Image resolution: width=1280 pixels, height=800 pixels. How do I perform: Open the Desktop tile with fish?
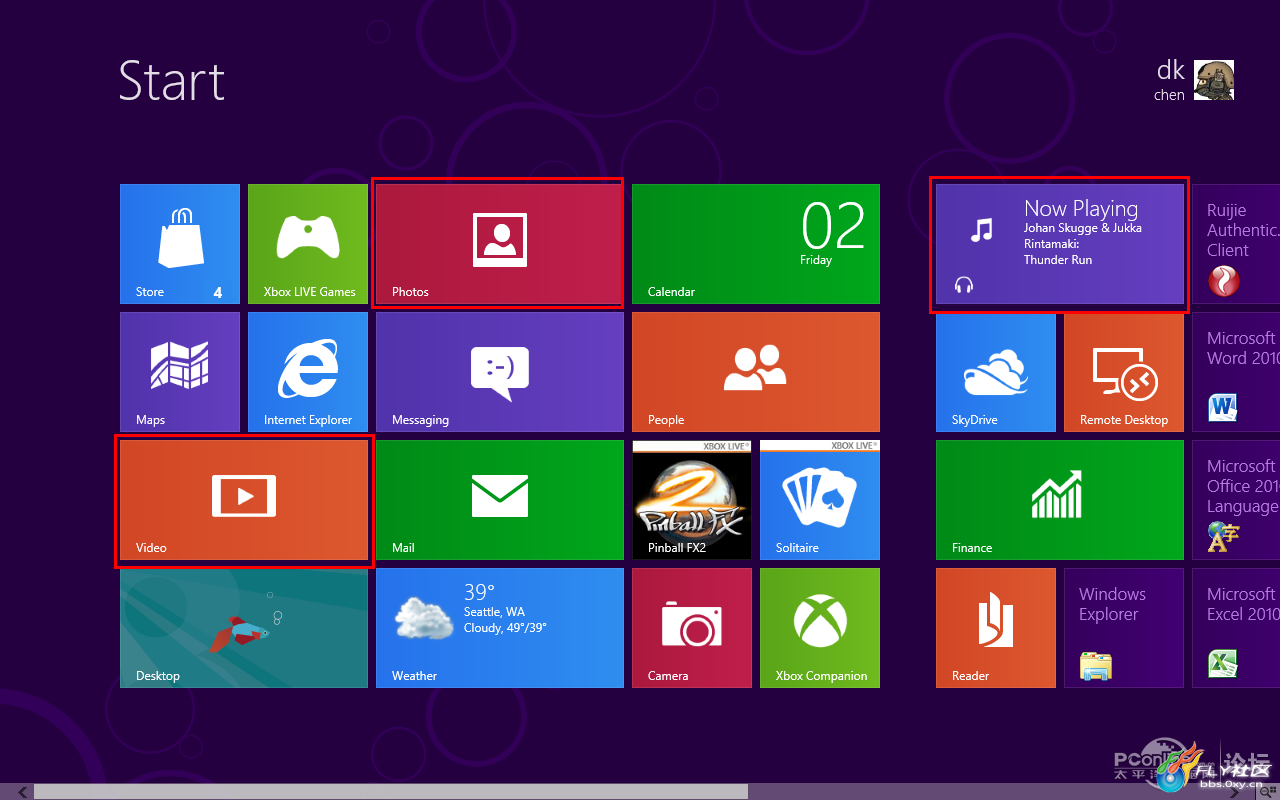pyautogui.click(x=244, y=628)
